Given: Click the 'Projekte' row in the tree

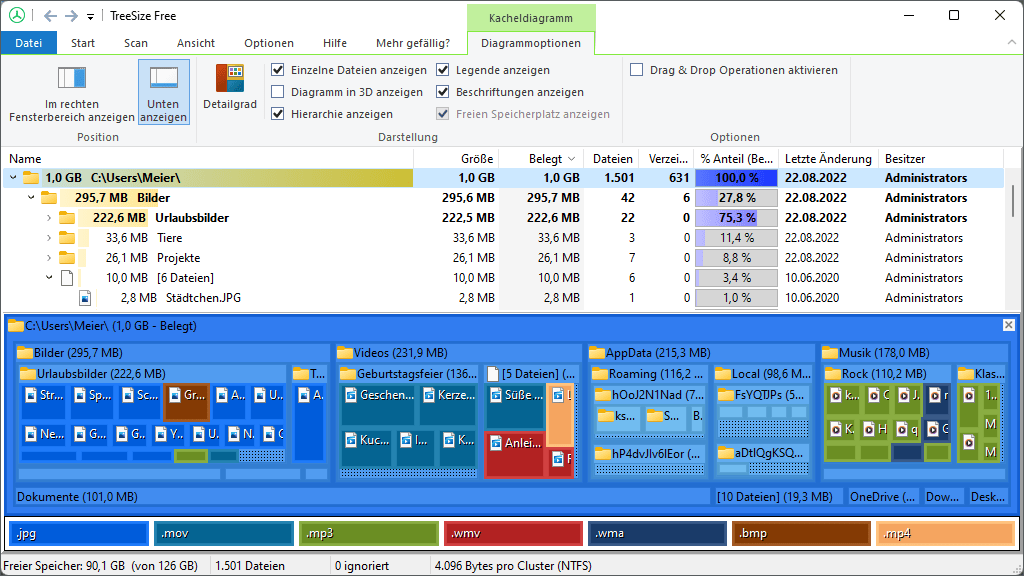Looking at the screenshot, I should 503,258.
